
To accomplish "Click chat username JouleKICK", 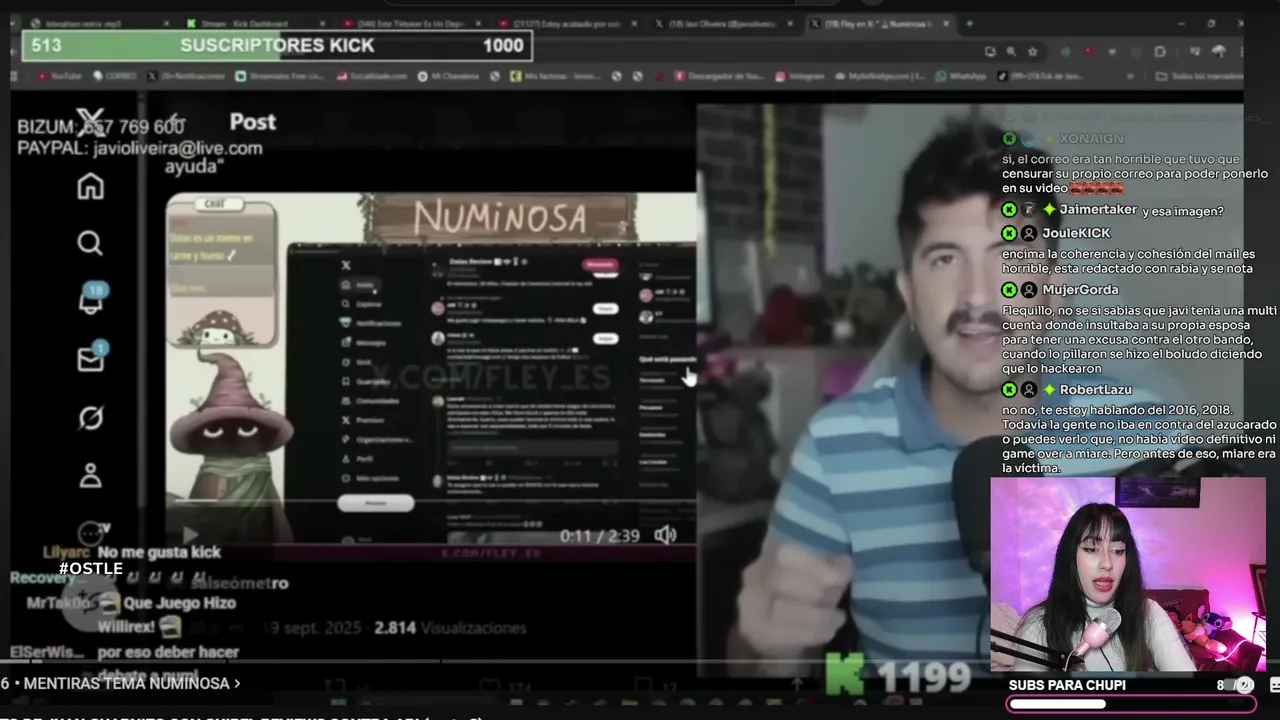I will point(1076,233).
